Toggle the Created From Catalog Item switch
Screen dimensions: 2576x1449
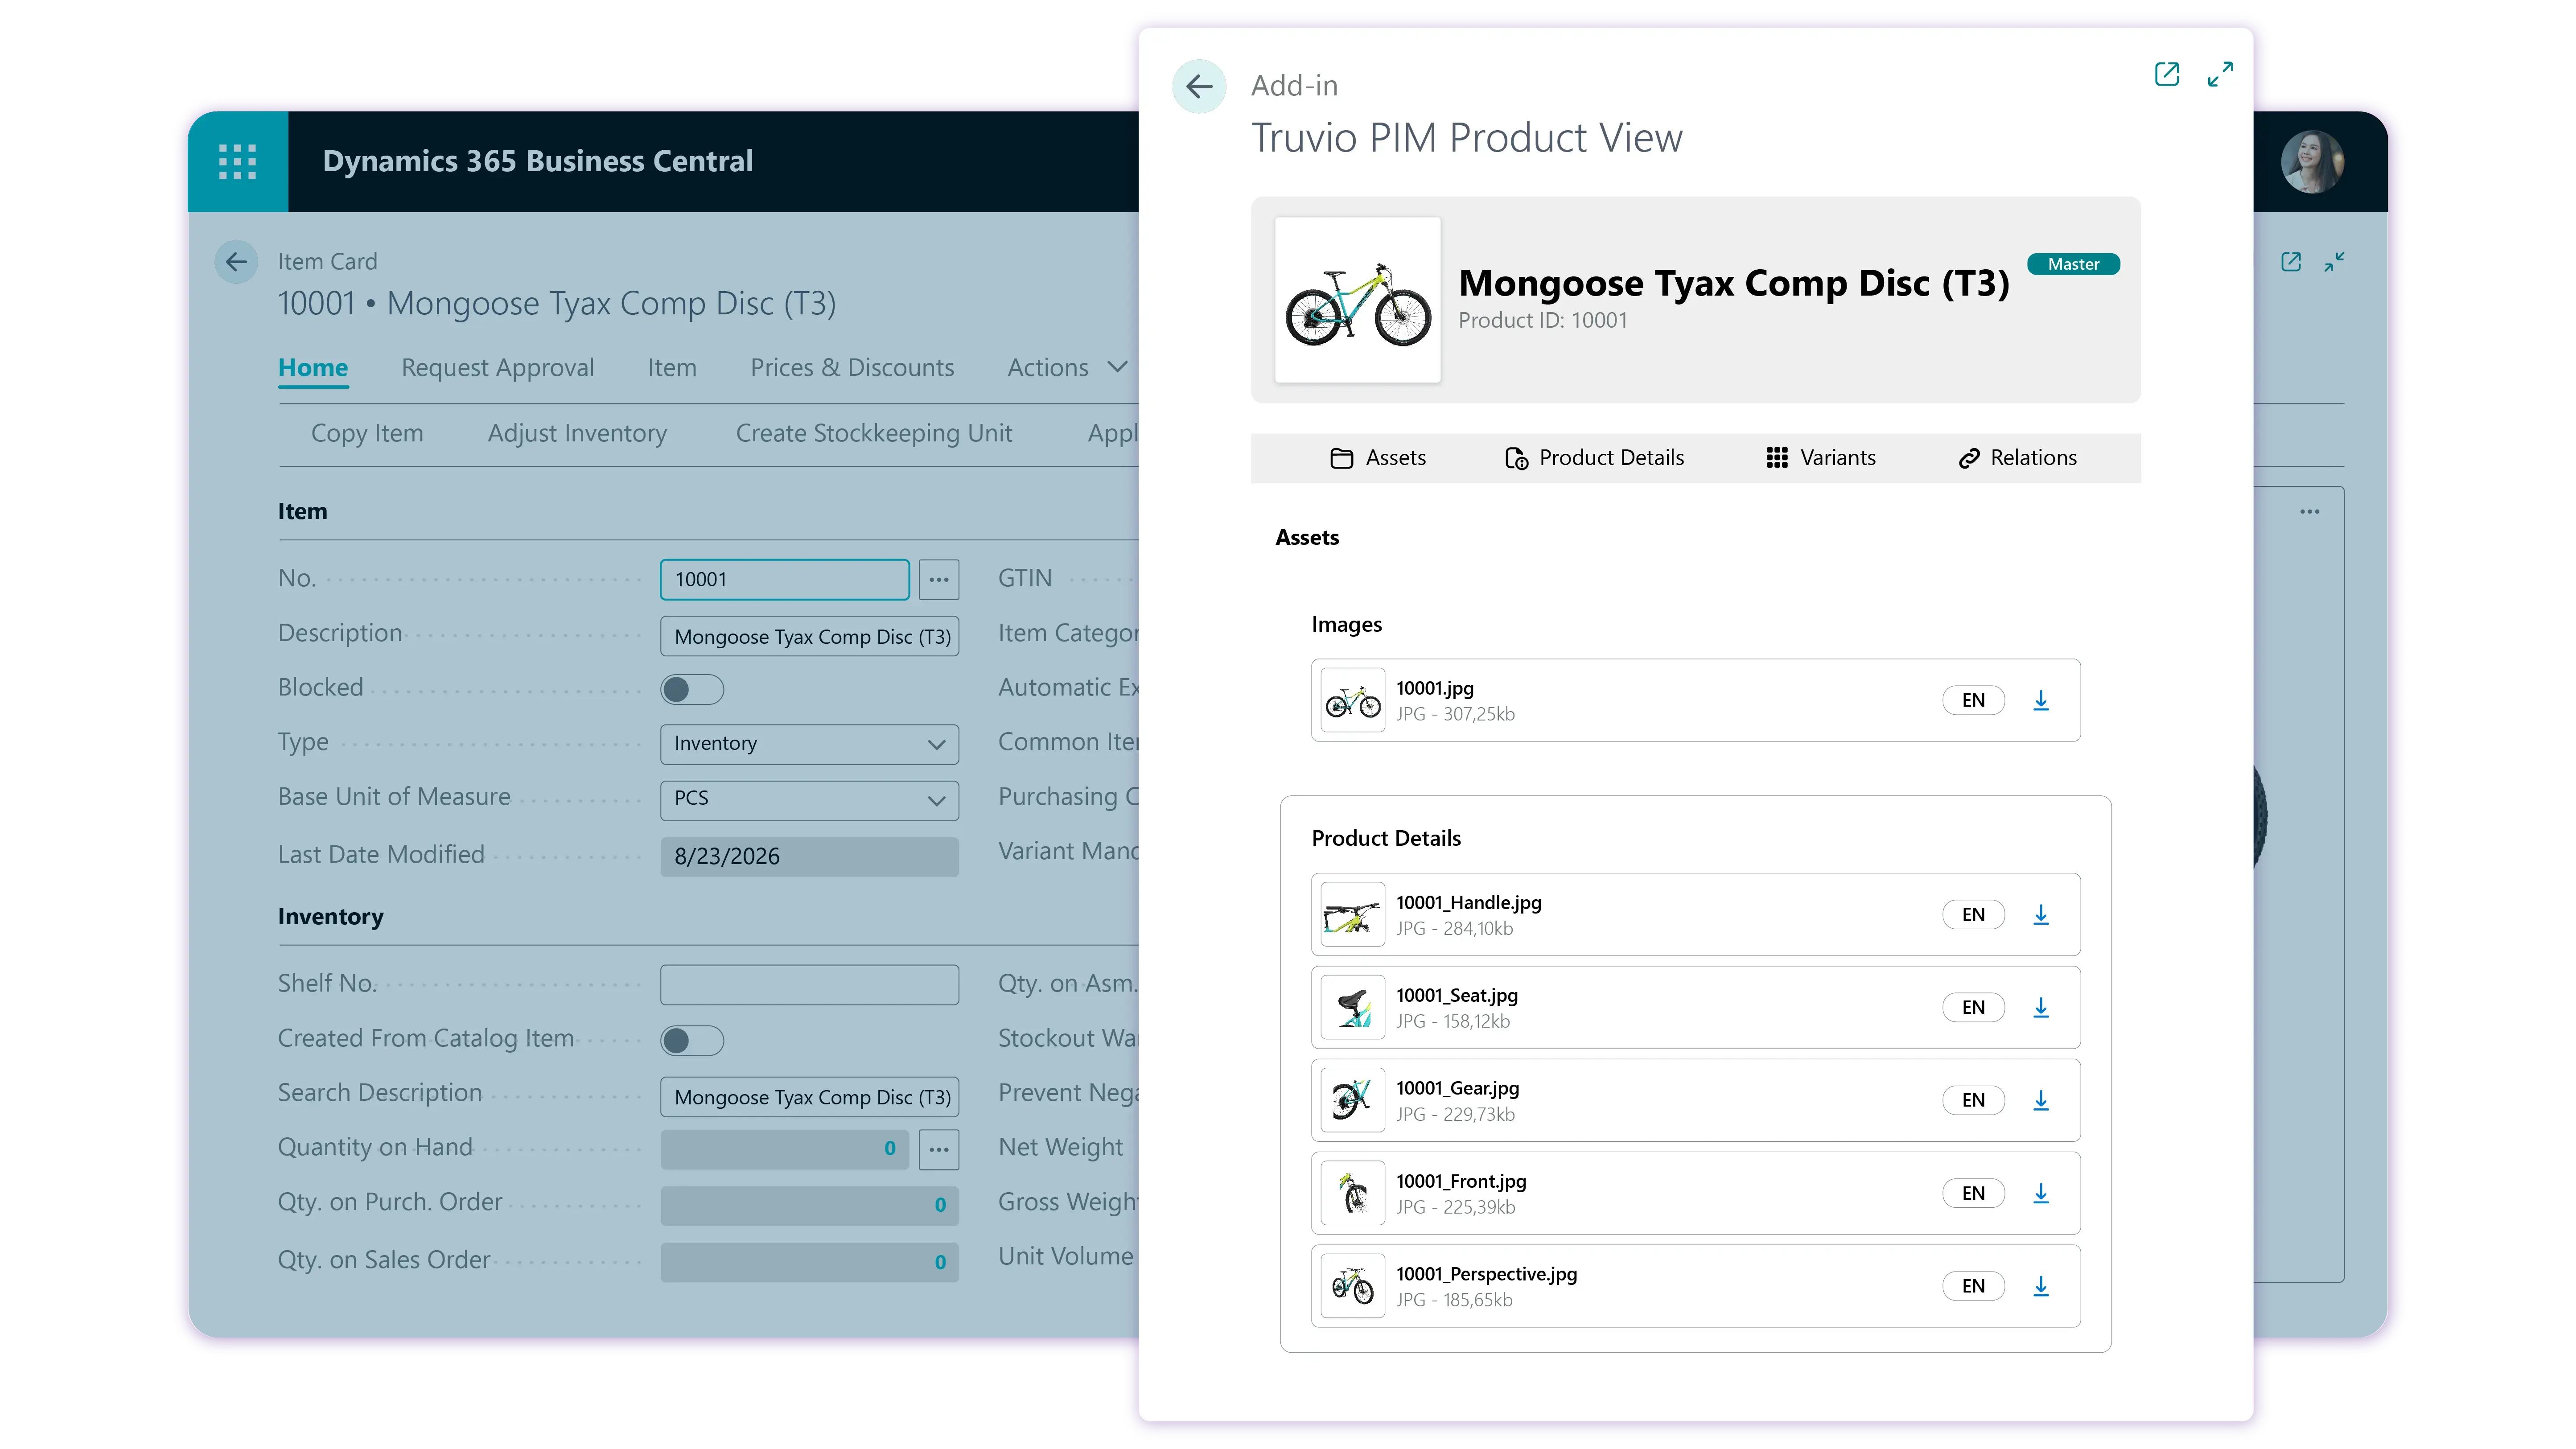pos(692,1041)
